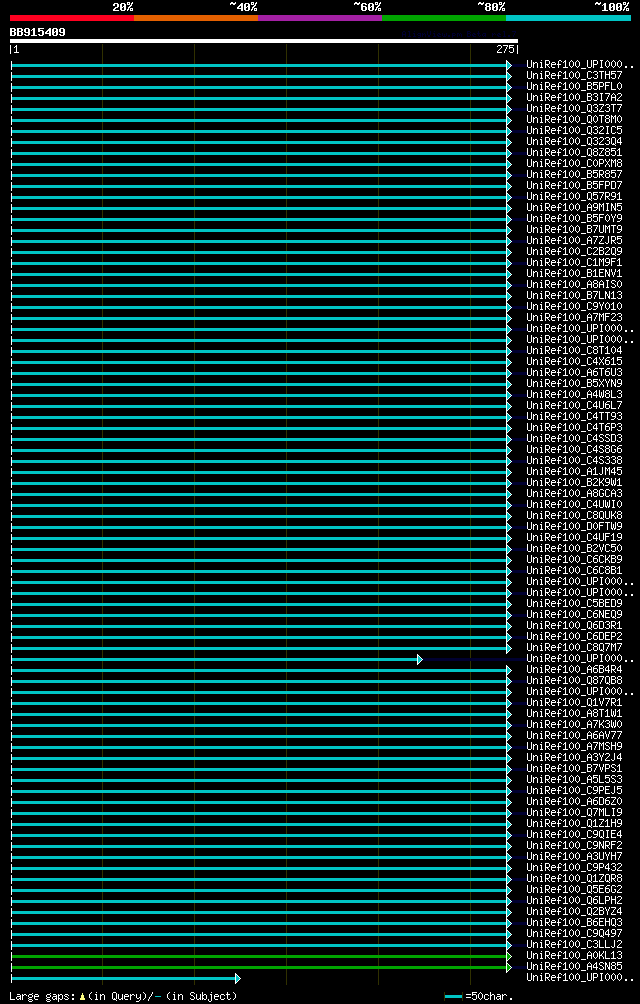
Task: Click hit label UniRef100_A7MF23
Action: (574, 318)
